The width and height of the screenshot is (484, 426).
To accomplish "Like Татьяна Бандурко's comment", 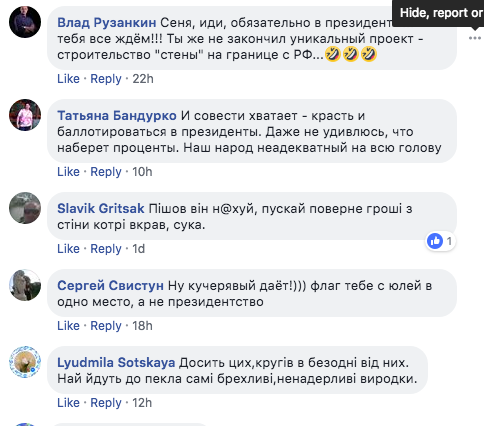I will click(68, 172).
